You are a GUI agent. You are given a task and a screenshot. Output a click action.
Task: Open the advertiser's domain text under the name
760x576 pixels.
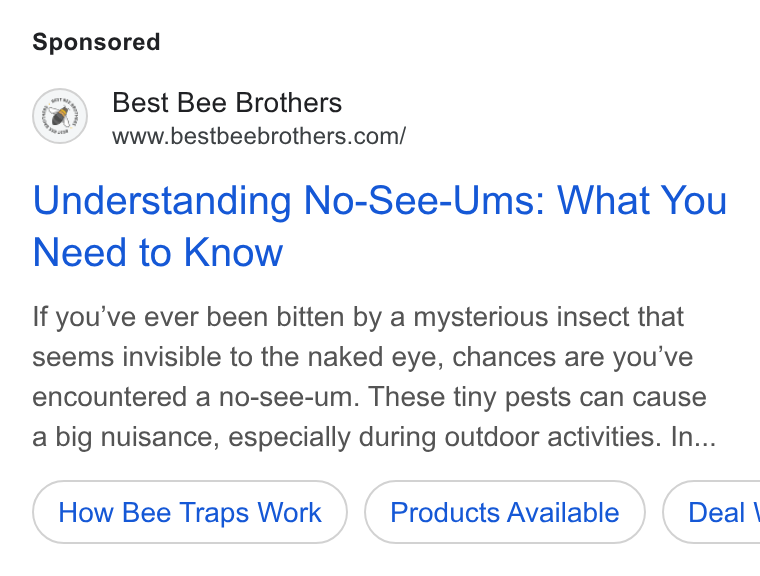259,136
